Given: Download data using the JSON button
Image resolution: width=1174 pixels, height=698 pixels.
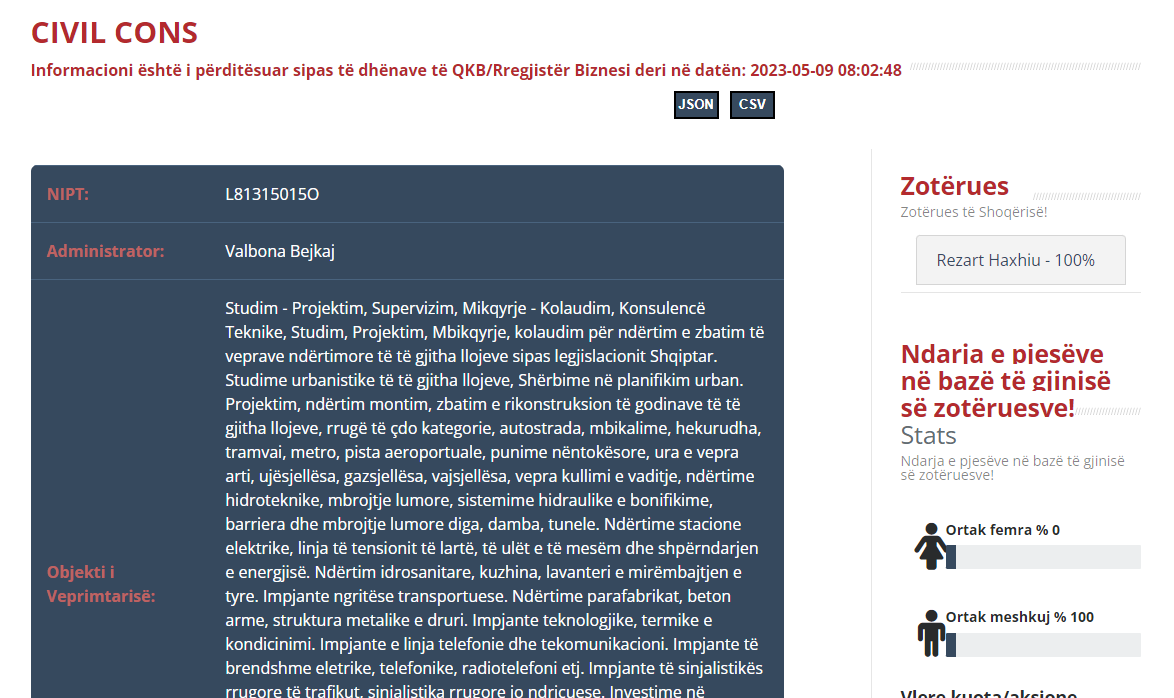Looking at the screenshot, I should click(696, 105).
